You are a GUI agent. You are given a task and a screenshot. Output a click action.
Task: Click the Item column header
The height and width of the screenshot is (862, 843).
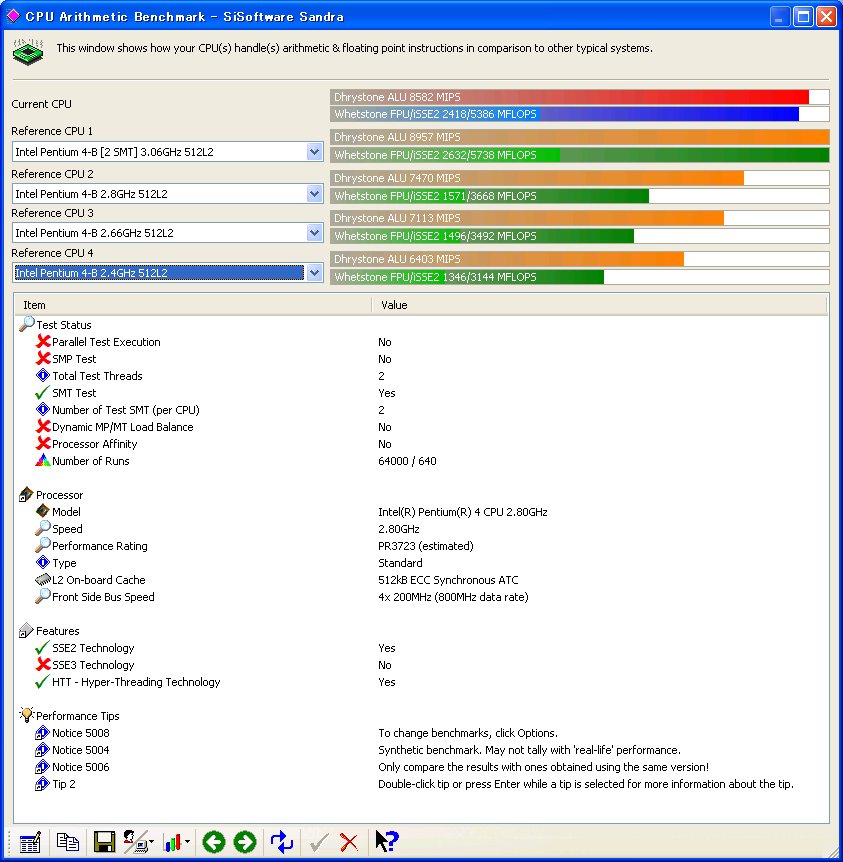coord(193,305)
